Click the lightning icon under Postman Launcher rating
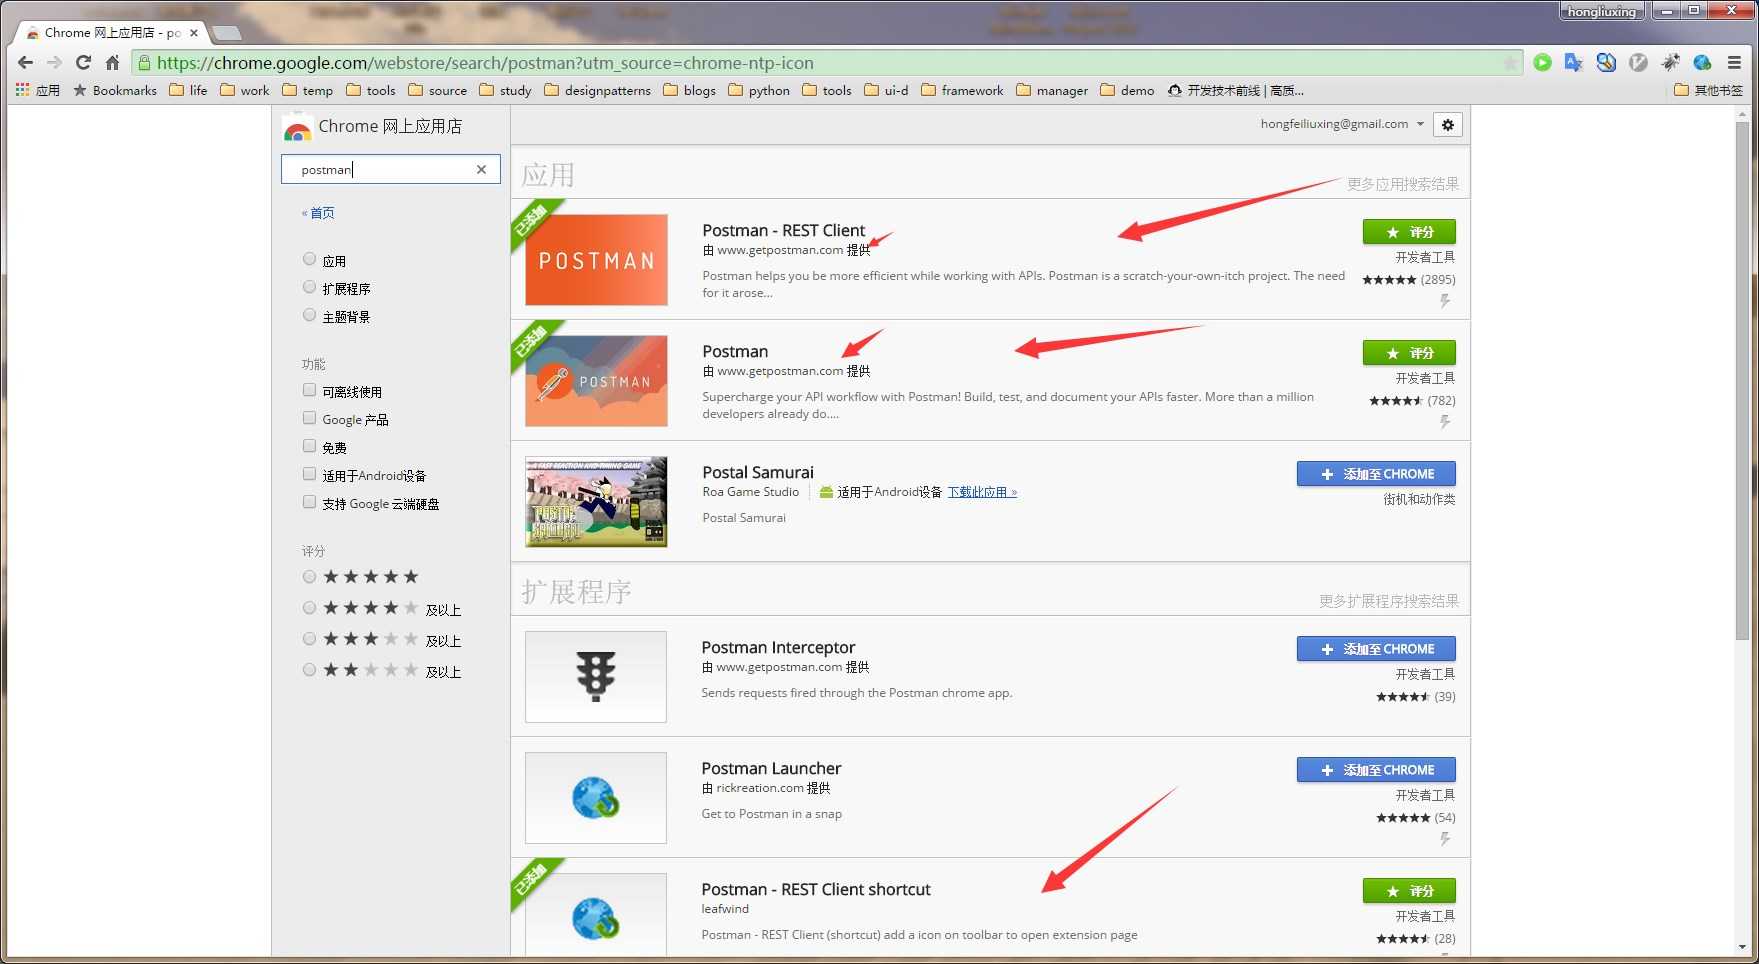 tap(1445, 839)
